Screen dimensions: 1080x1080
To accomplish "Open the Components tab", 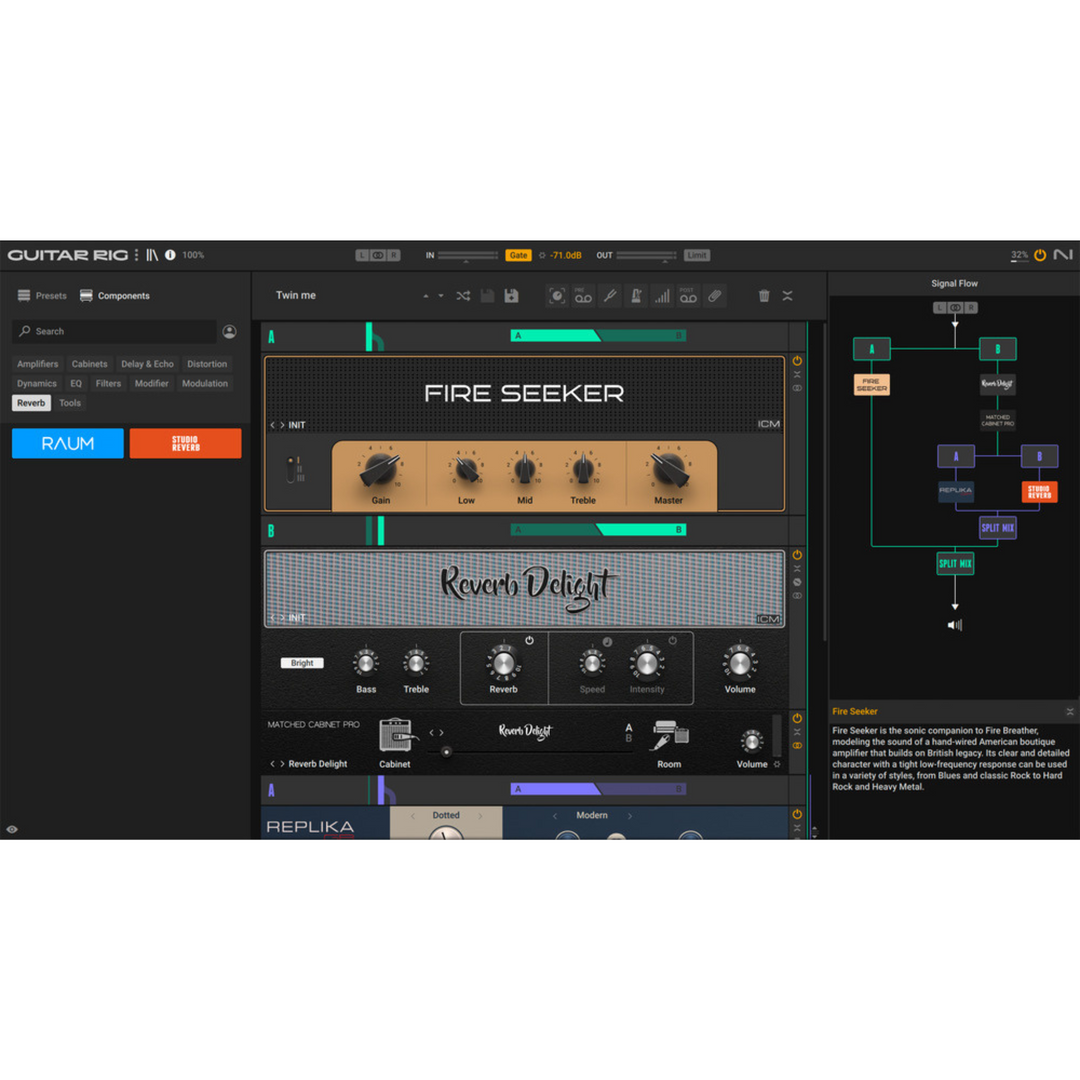I will 115,296.
